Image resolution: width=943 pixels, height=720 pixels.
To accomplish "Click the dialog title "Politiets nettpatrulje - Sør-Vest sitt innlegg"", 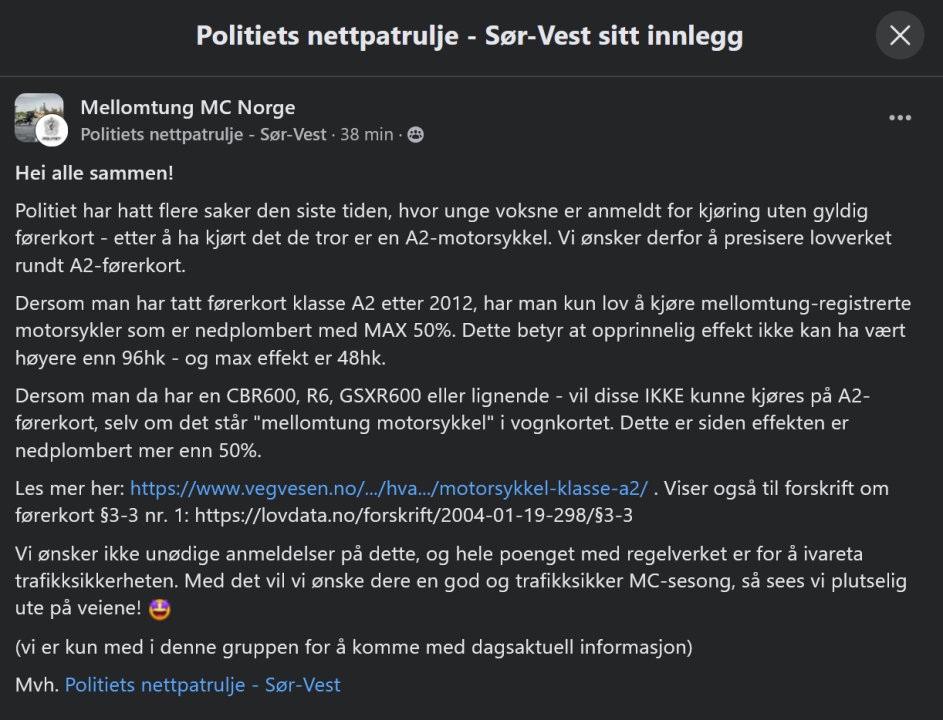I will pos(469,37).
